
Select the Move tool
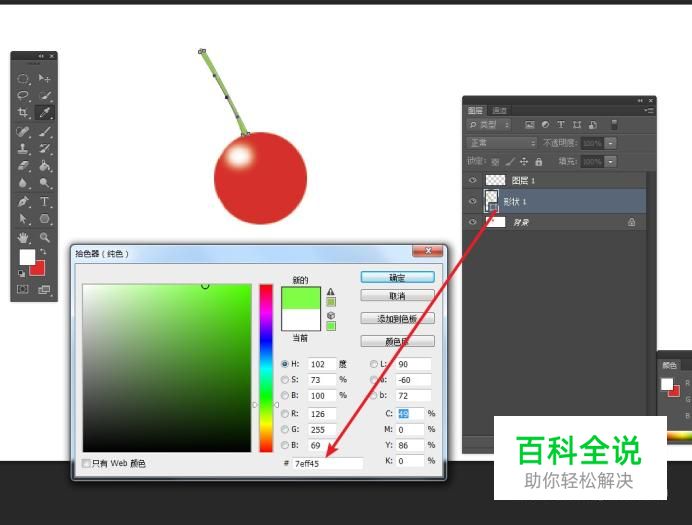[44, 79]
